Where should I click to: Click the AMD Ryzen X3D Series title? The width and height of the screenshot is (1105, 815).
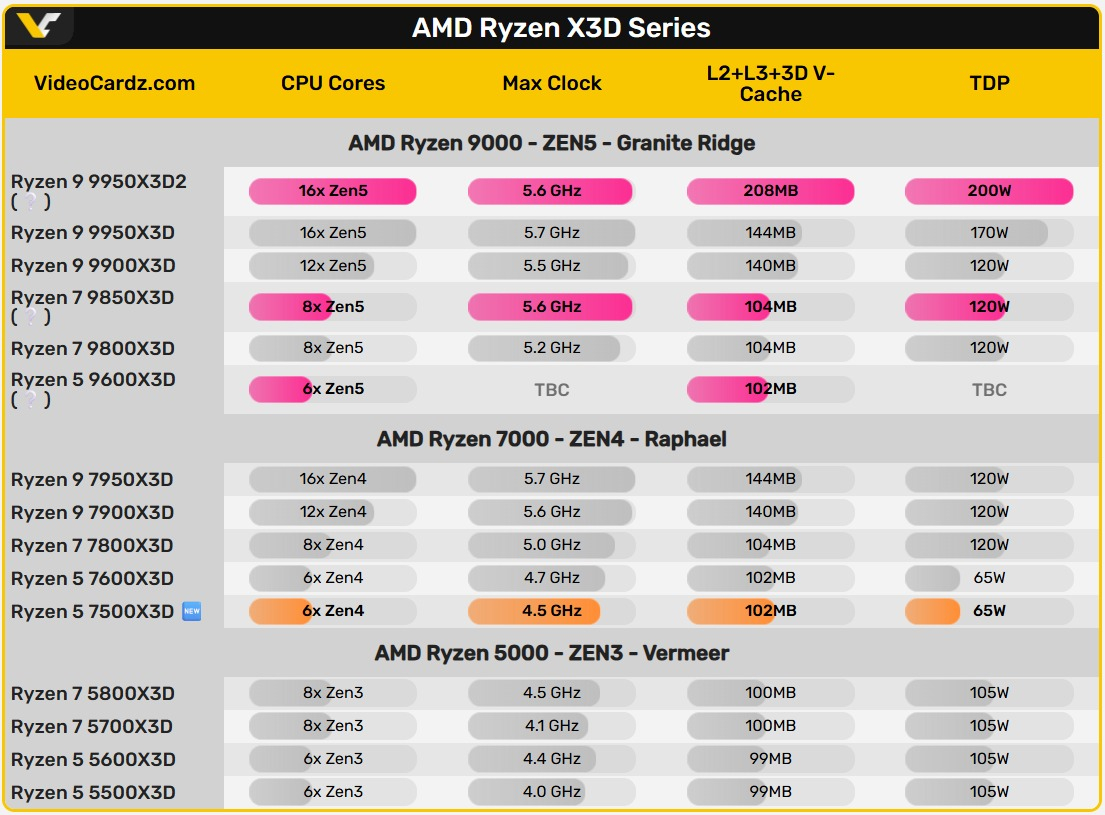pyautogui.click(x=561, y=27)
